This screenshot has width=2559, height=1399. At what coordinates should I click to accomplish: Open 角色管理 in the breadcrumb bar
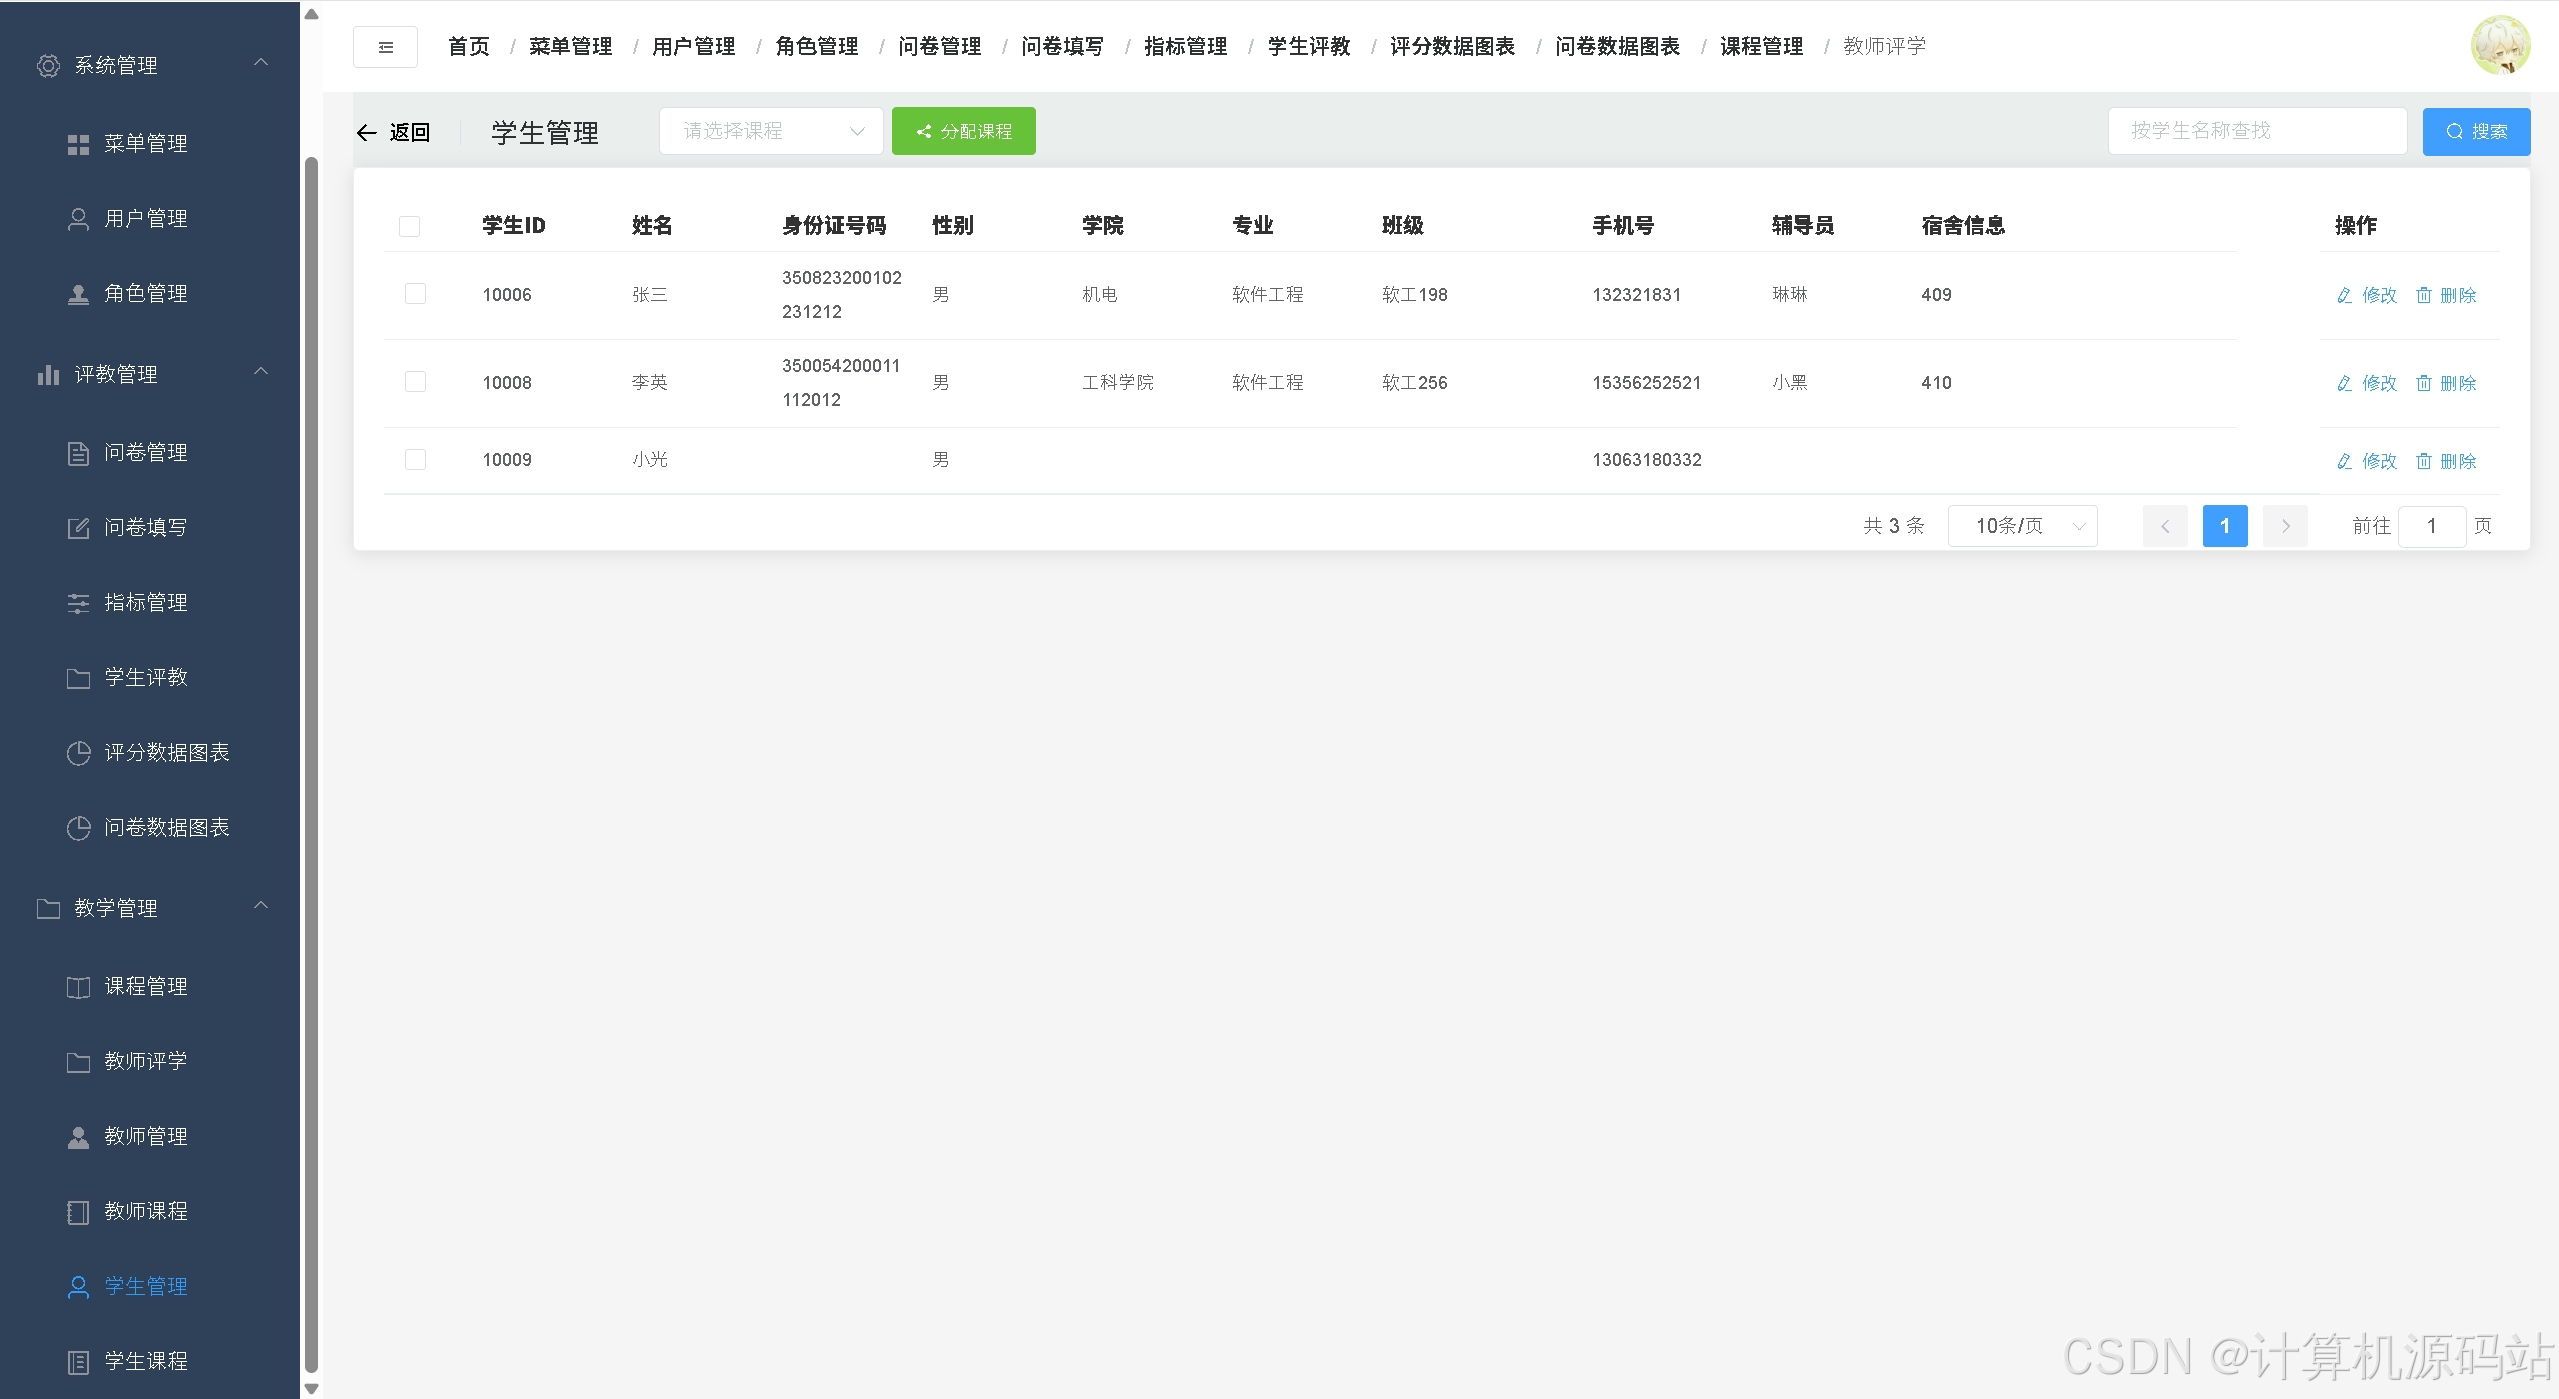[x=817, y=47]
